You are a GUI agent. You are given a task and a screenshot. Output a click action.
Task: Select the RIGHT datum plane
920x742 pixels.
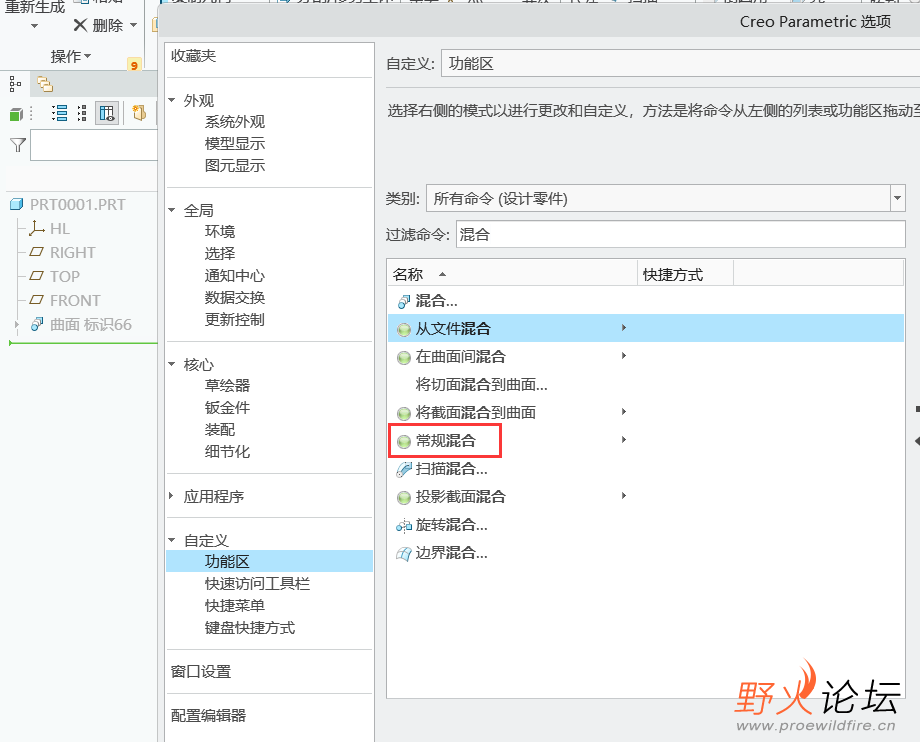(72, 253)
